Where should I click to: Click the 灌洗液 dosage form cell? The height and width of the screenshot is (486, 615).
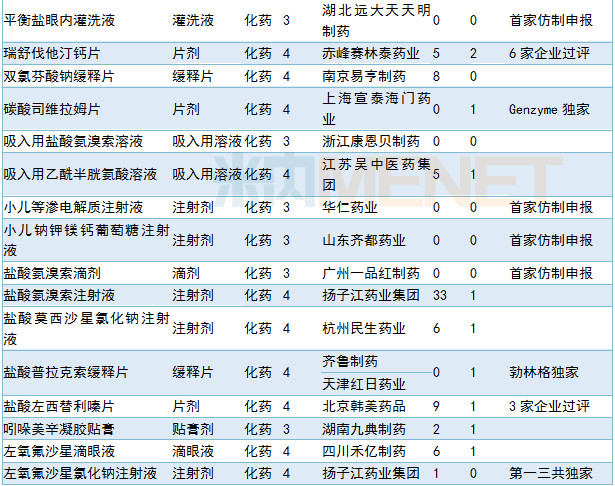point(193,20)
